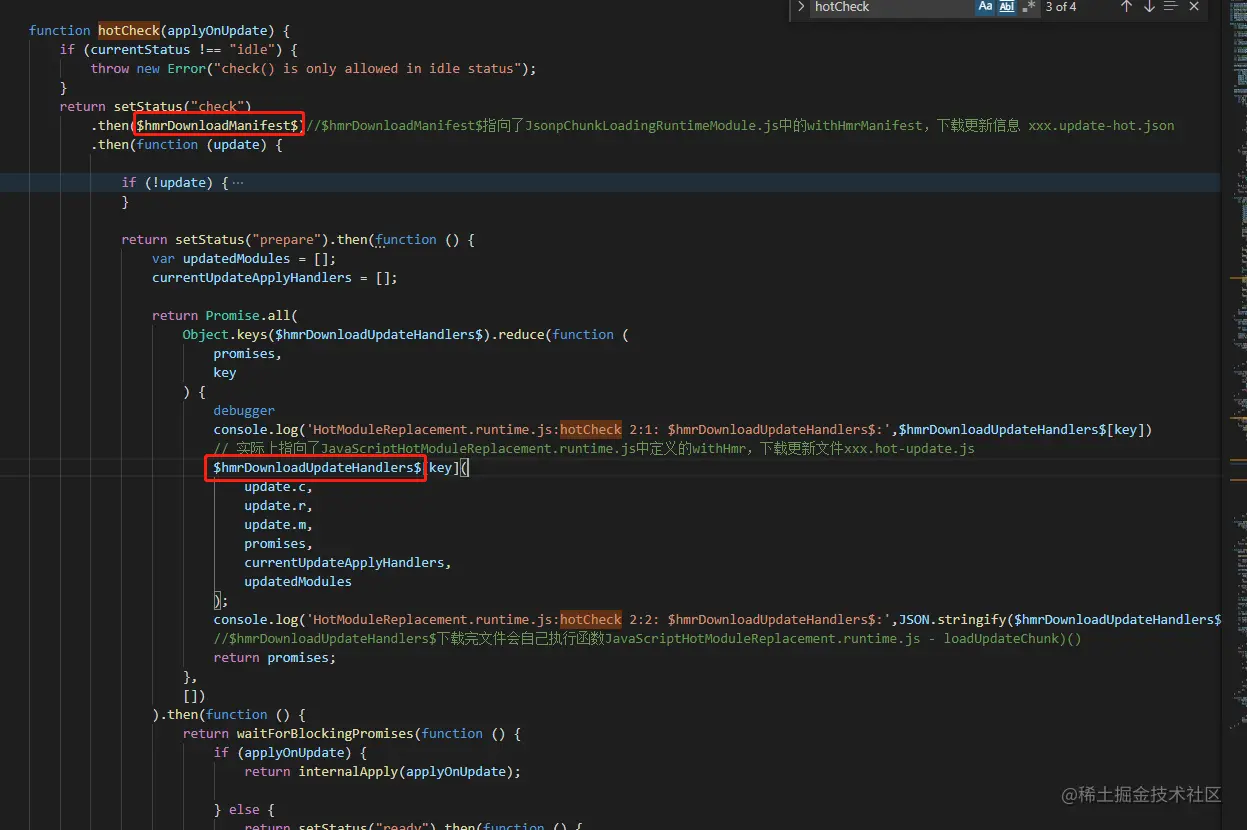
Task: Click the 'debugger' statement
Action: click(x=244, y=411)
